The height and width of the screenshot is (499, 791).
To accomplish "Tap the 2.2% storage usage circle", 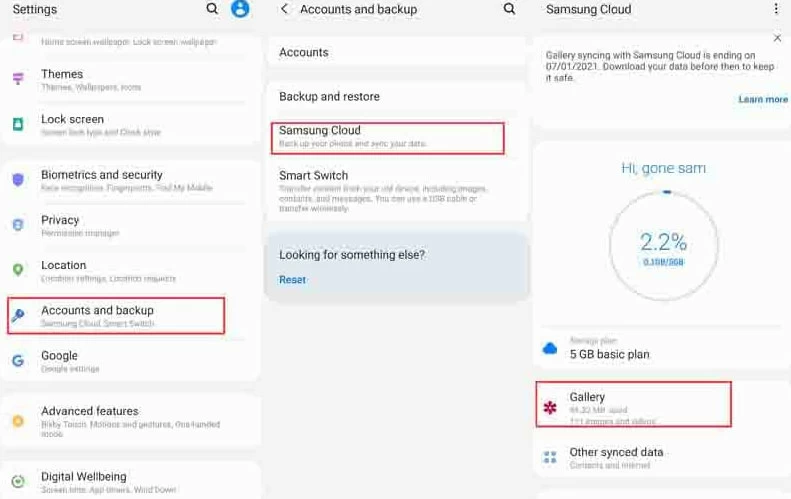I will [663, 244].
